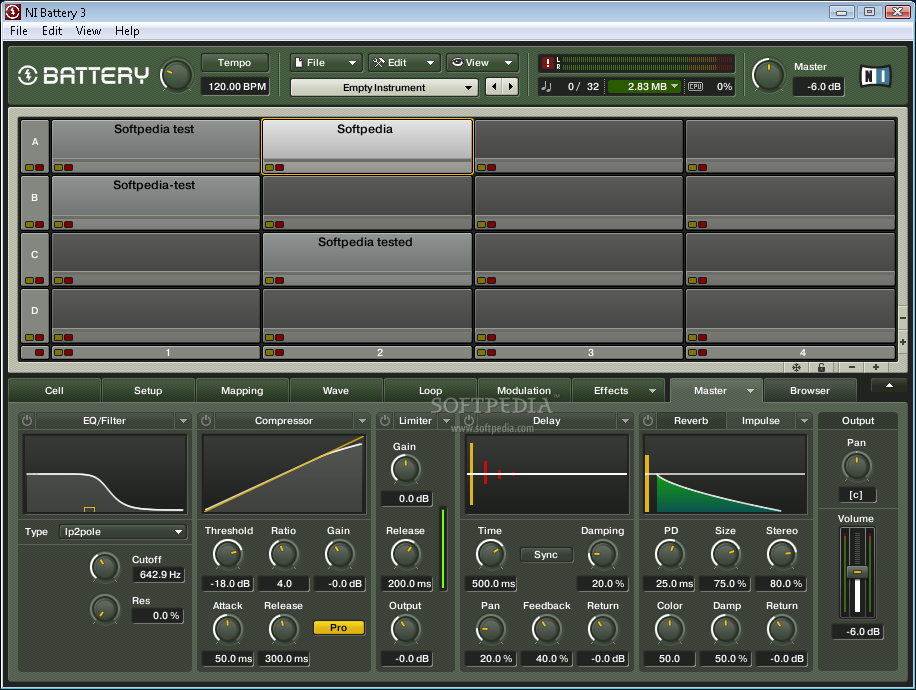
Task: Toggle the compressor Pro mode button
Action: click(339, 627)
